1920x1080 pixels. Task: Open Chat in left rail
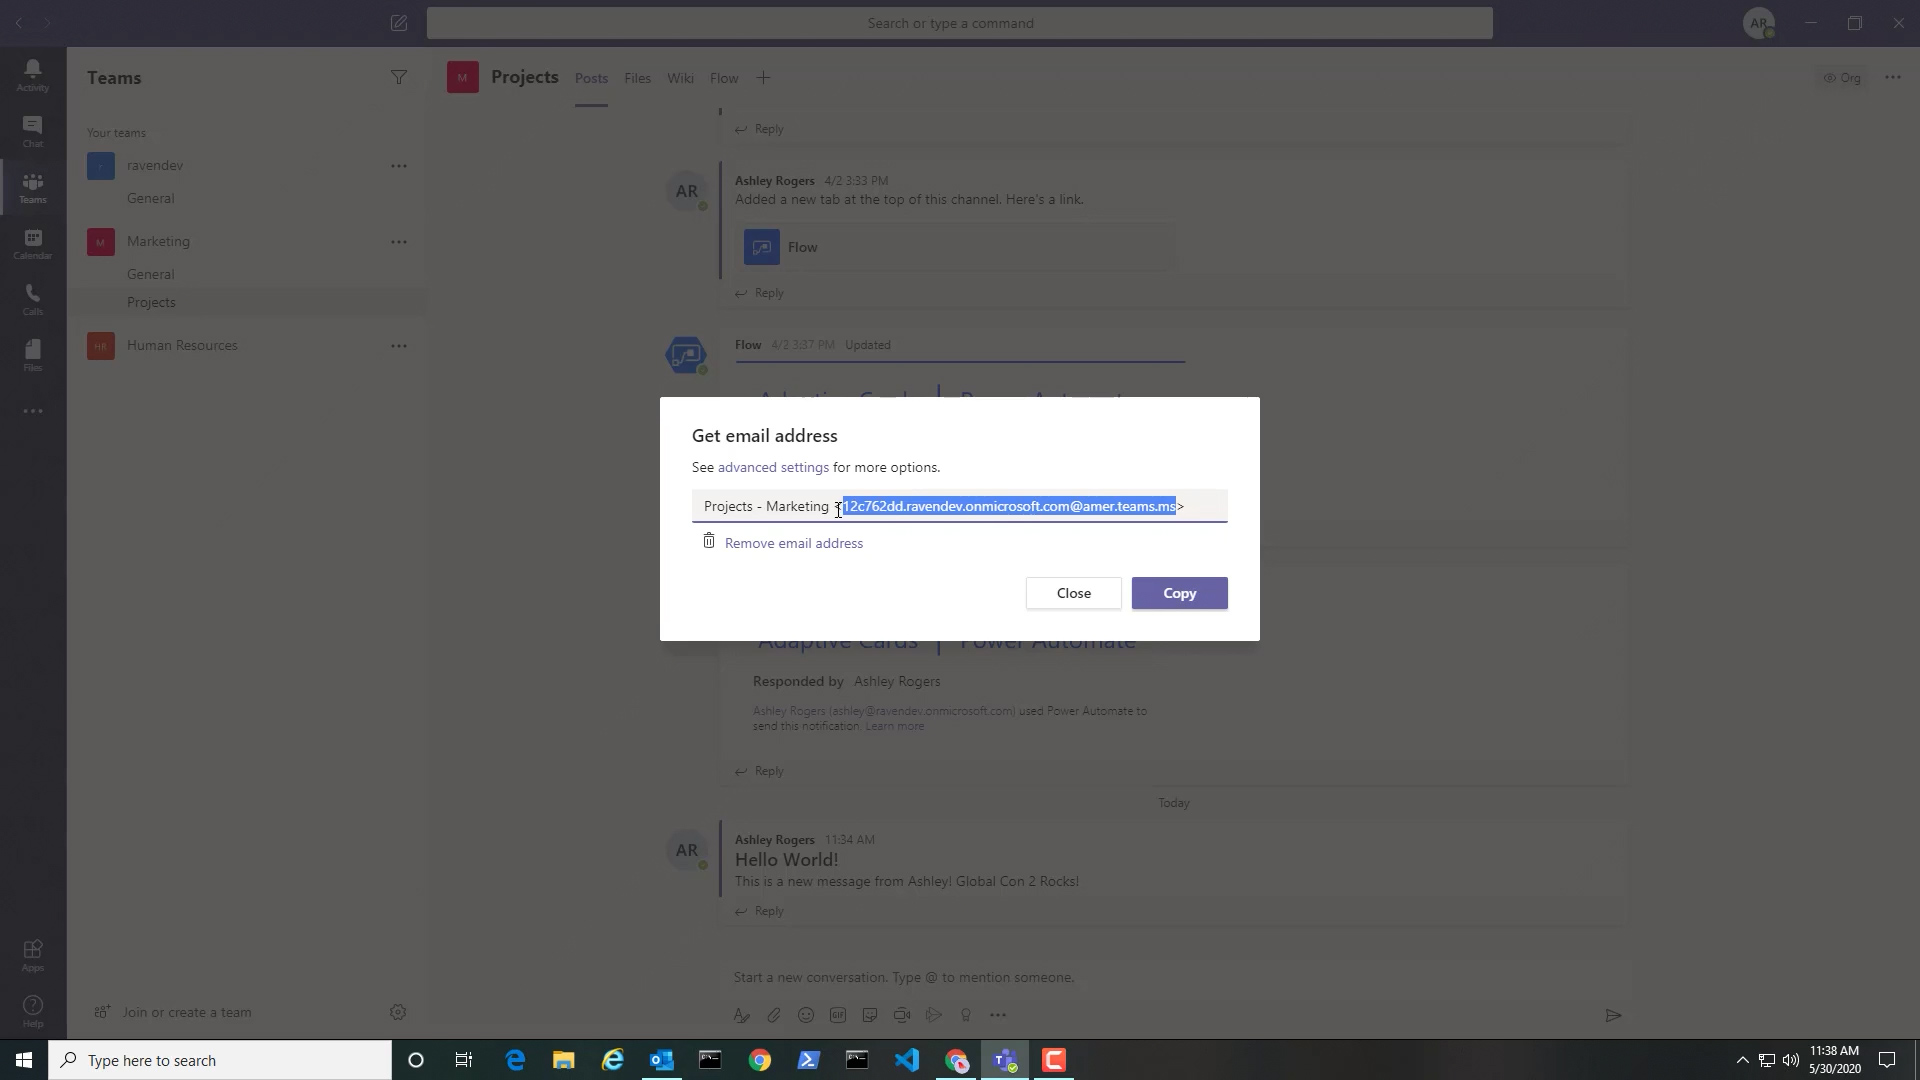(33, 131)
